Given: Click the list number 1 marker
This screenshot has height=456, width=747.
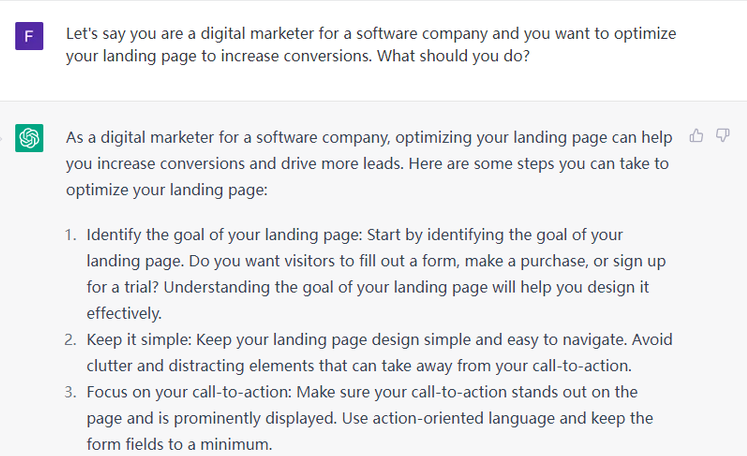Looking at the screenshot, I should click(x=70, y=235).
